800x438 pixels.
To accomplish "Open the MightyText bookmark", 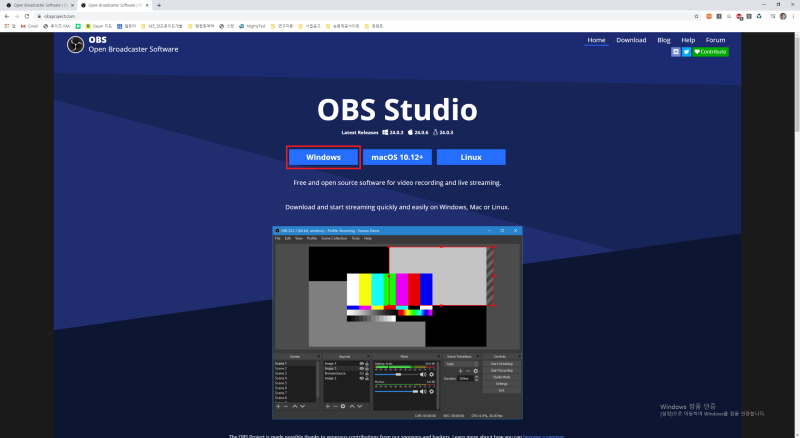I will [x=252, y=26].
